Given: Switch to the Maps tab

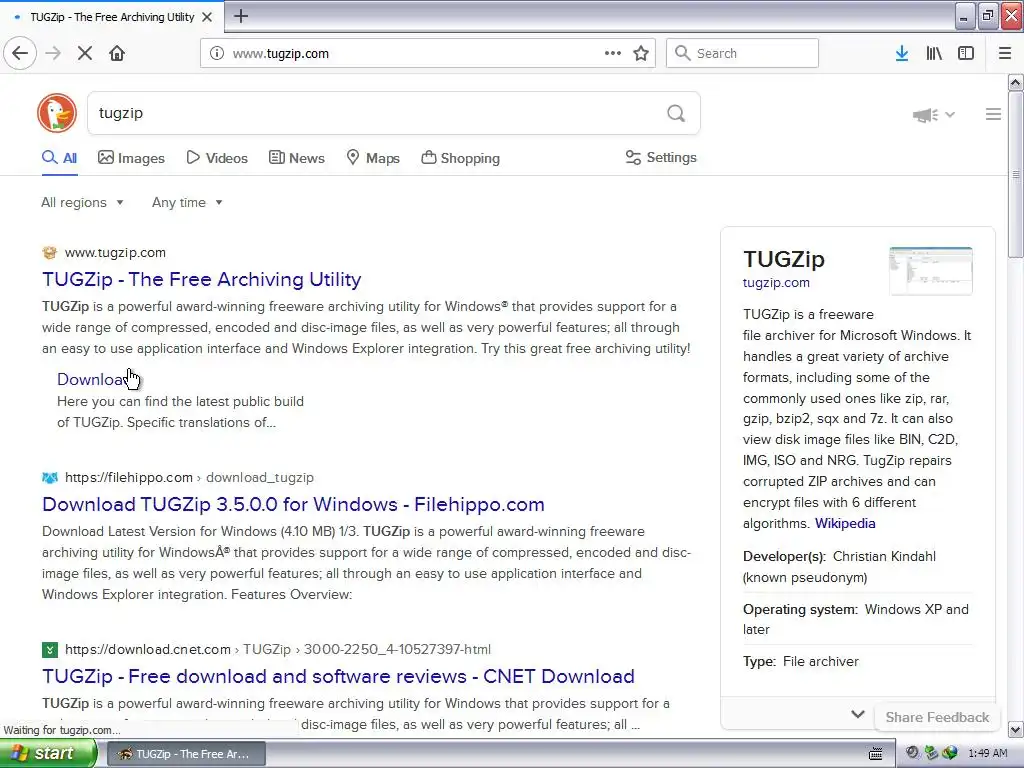Looking at the screenshot, I should coord(373,158).
